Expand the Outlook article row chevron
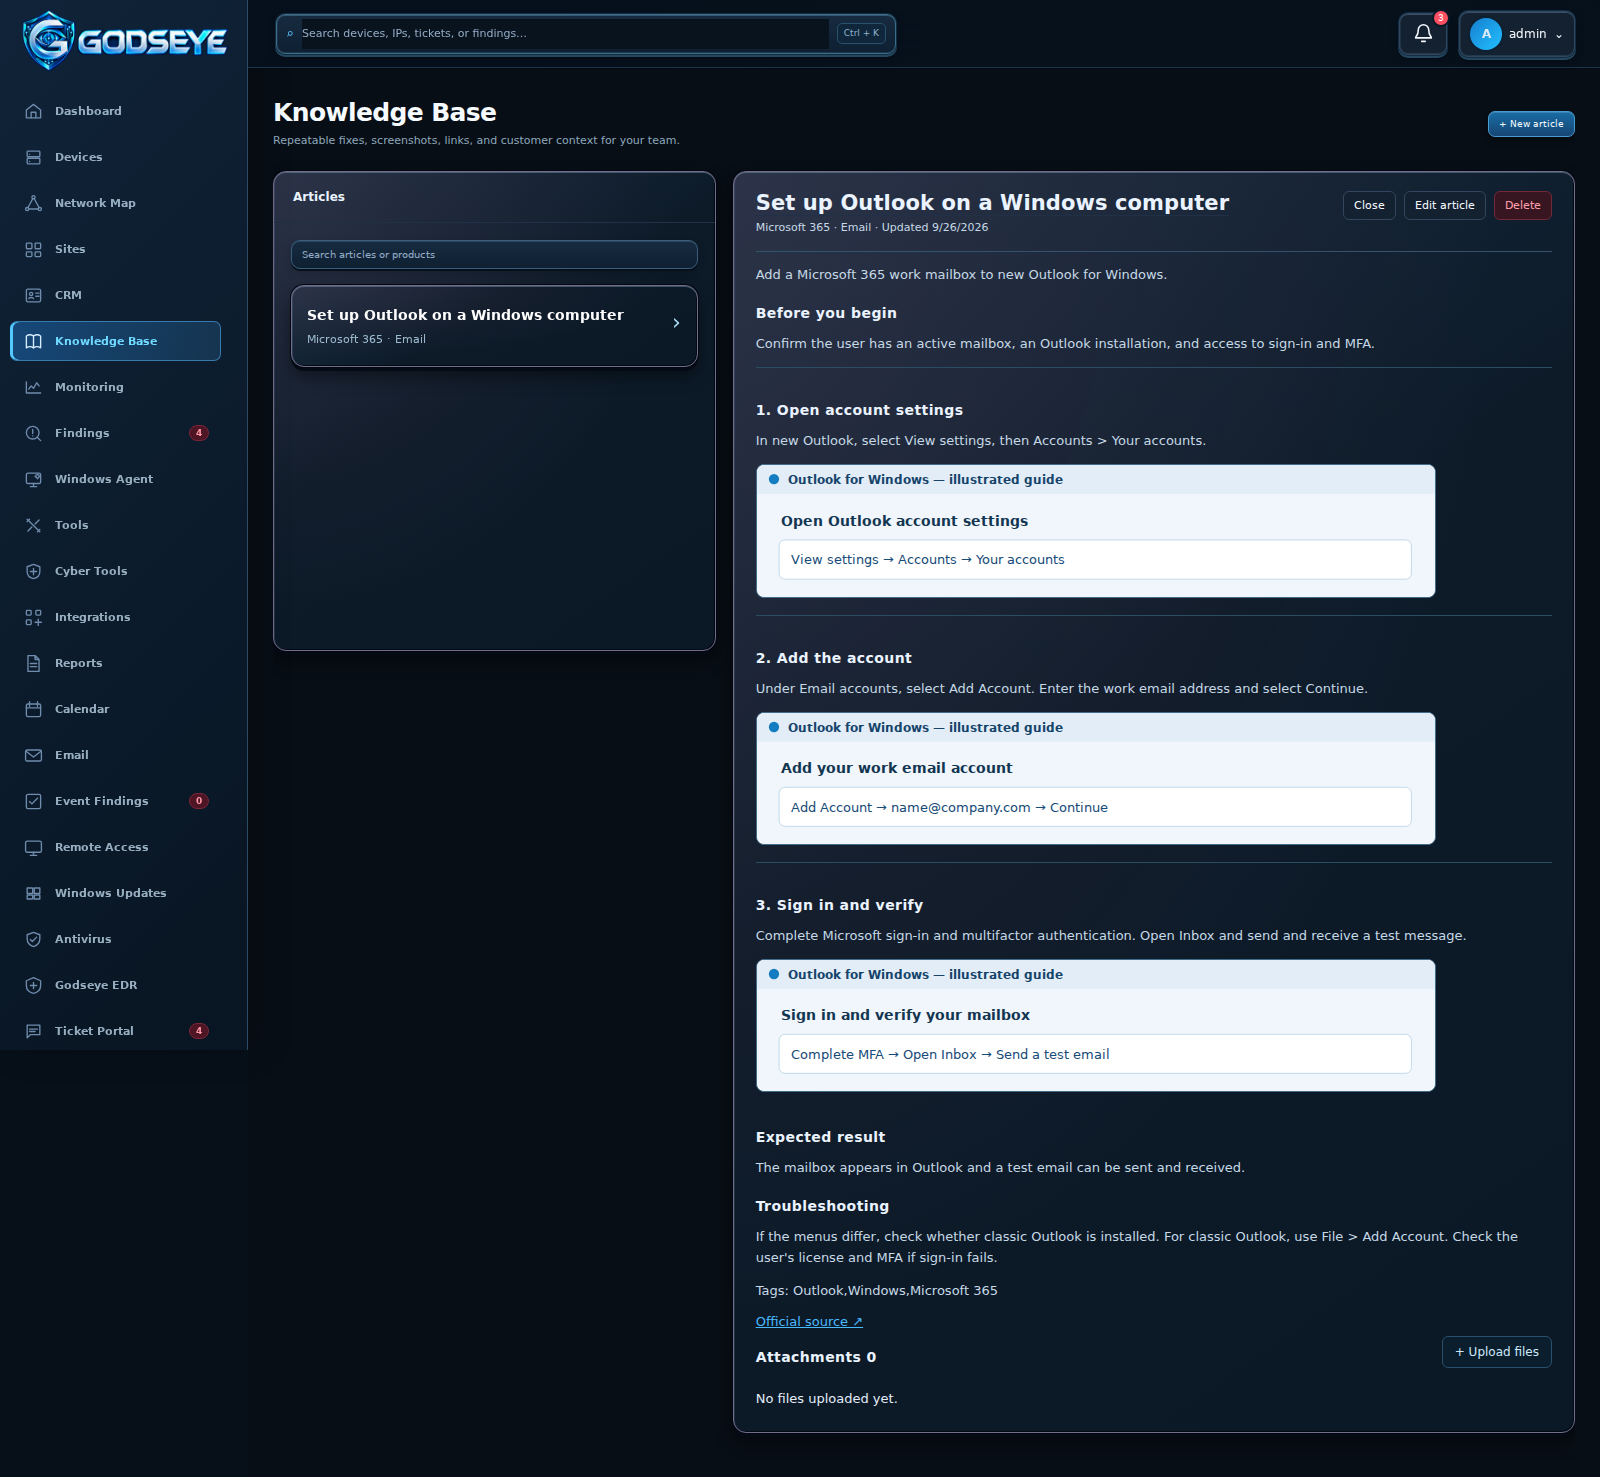The width and height of the screenshot is (1600, 1477). (x=676, y=323)
